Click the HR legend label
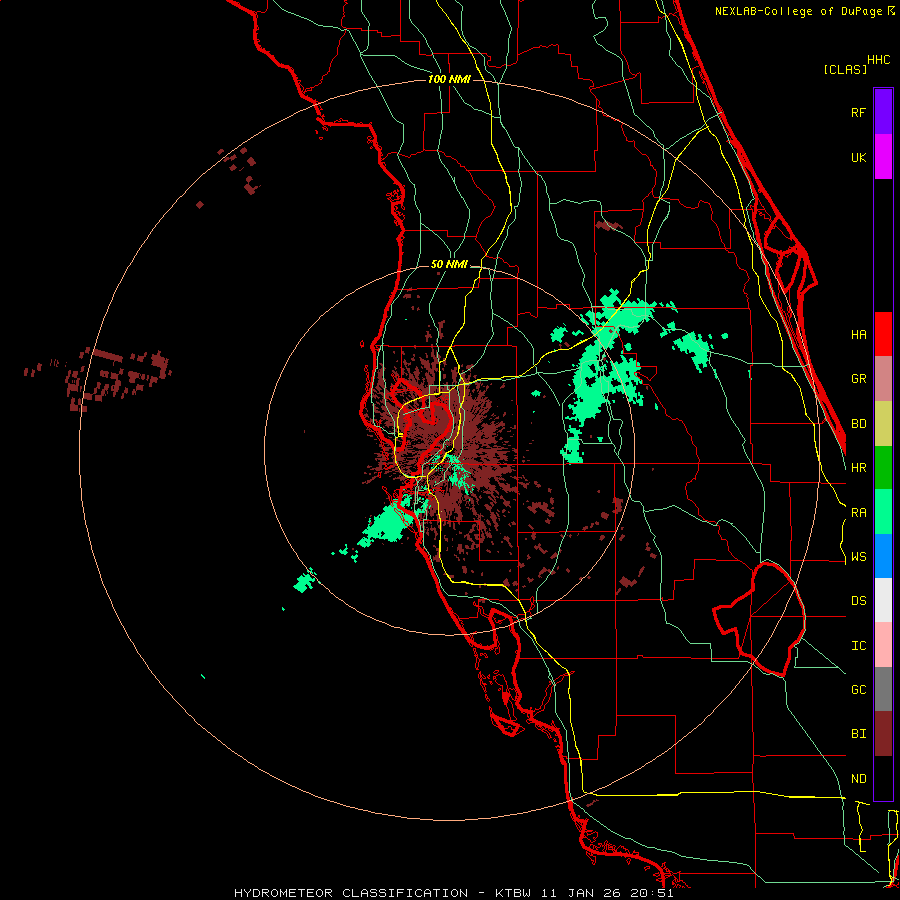The image size is (900, 900). [858, 468]
